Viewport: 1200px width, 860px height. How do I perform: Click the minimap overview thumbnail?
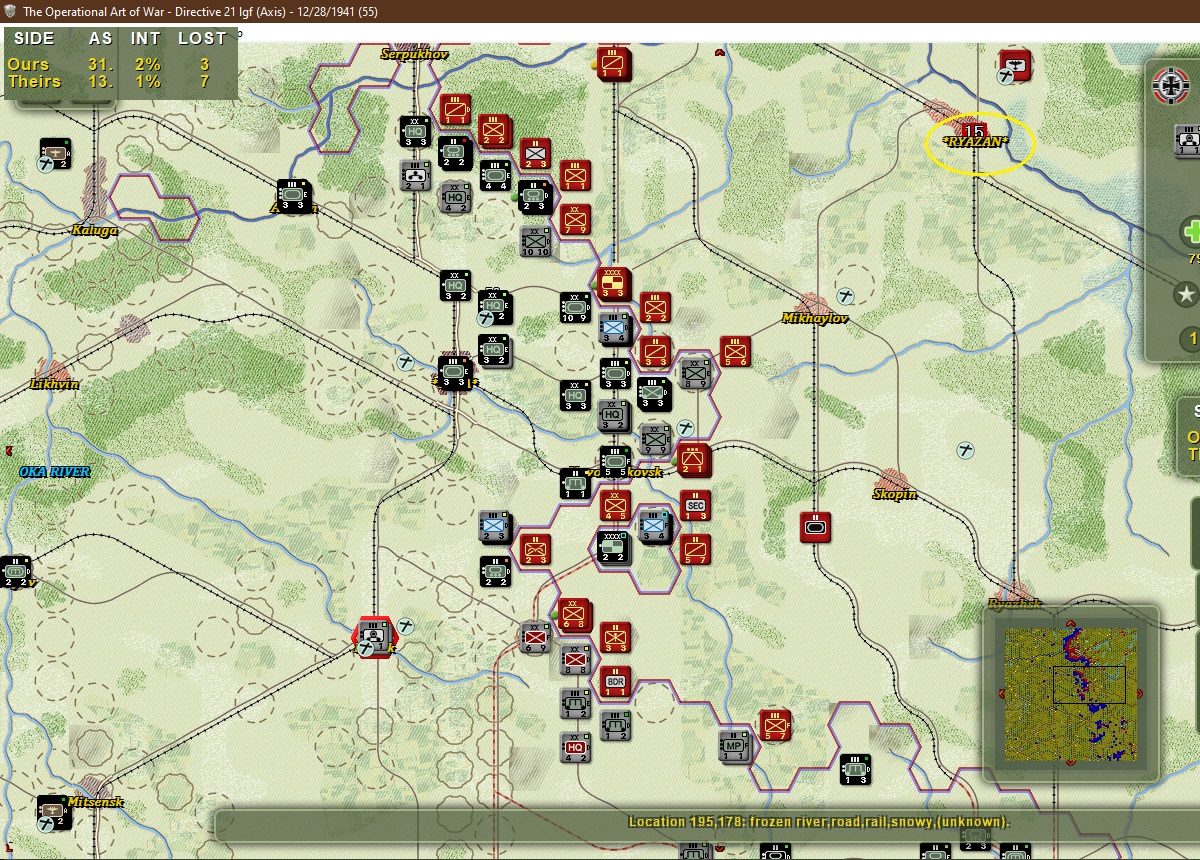pyautogui.click(x=1070, y=694)
